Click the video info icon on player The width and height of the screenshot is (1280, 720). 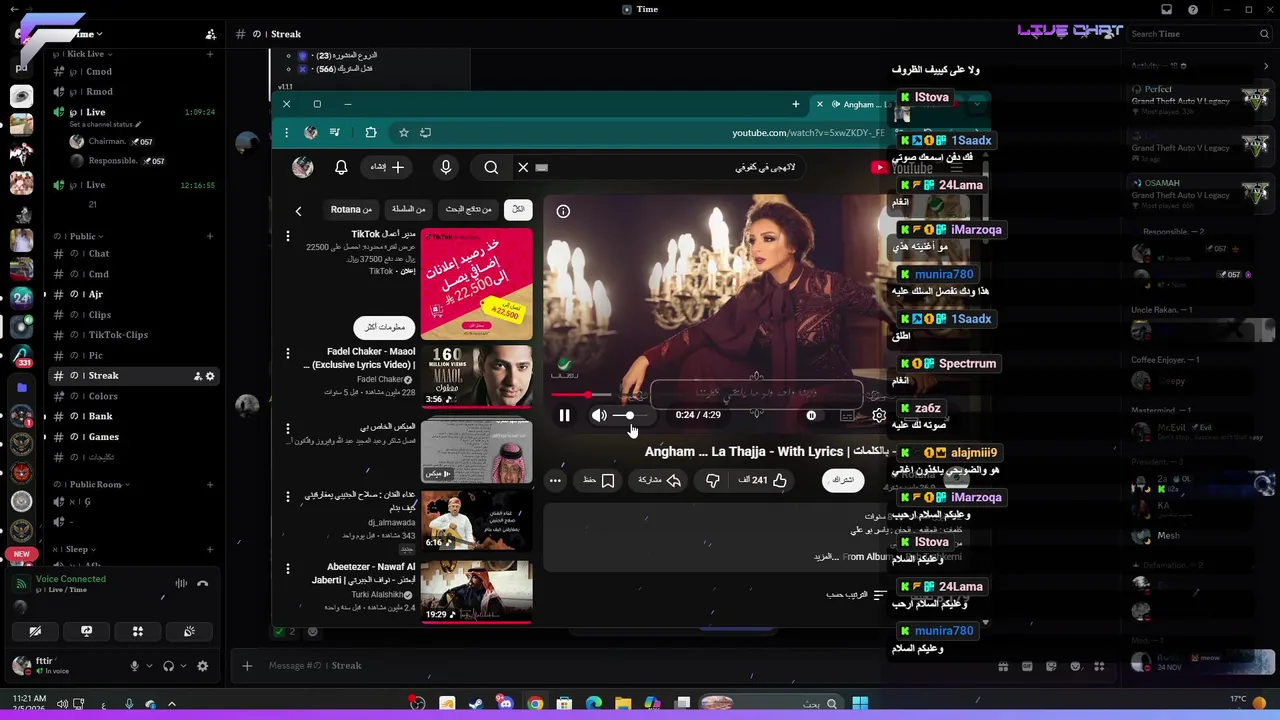[563, 211]
